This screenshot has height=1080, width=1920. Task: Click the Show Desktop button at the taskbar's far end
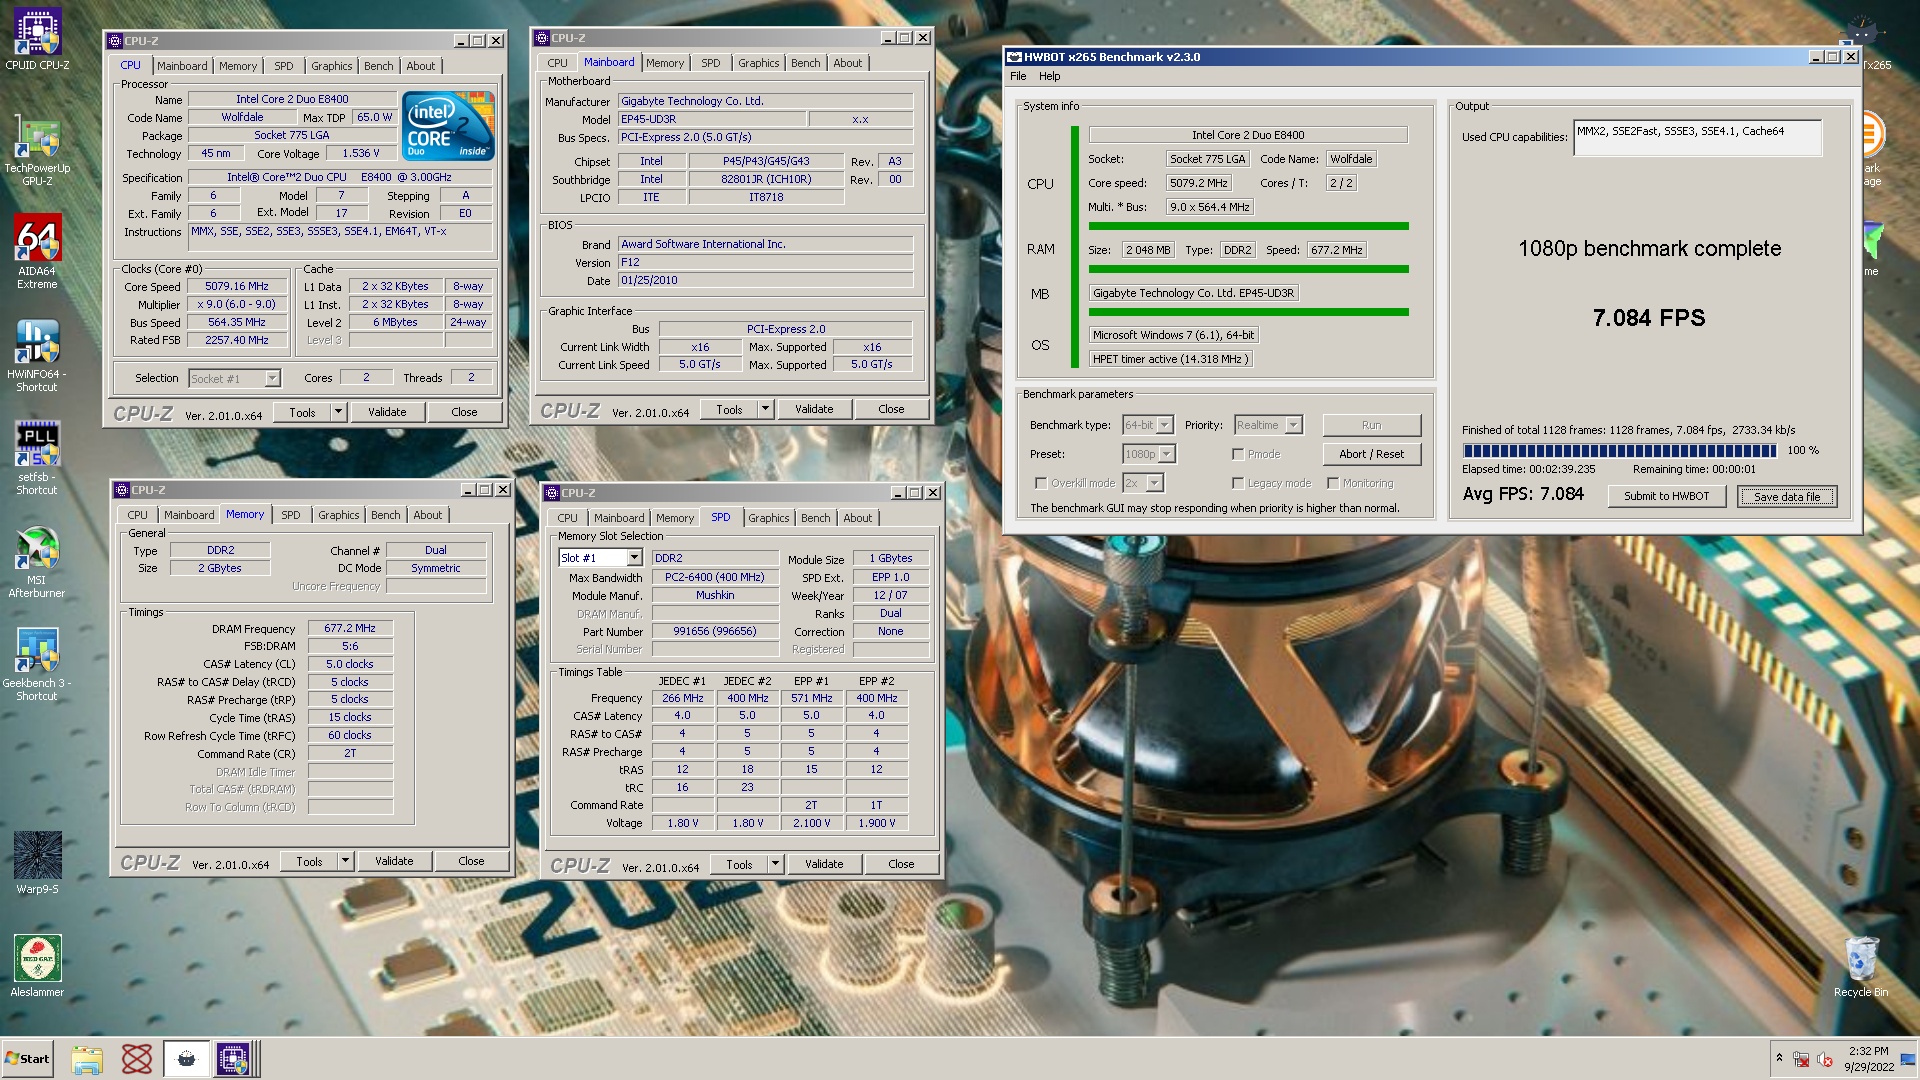coord(1908,1059)
